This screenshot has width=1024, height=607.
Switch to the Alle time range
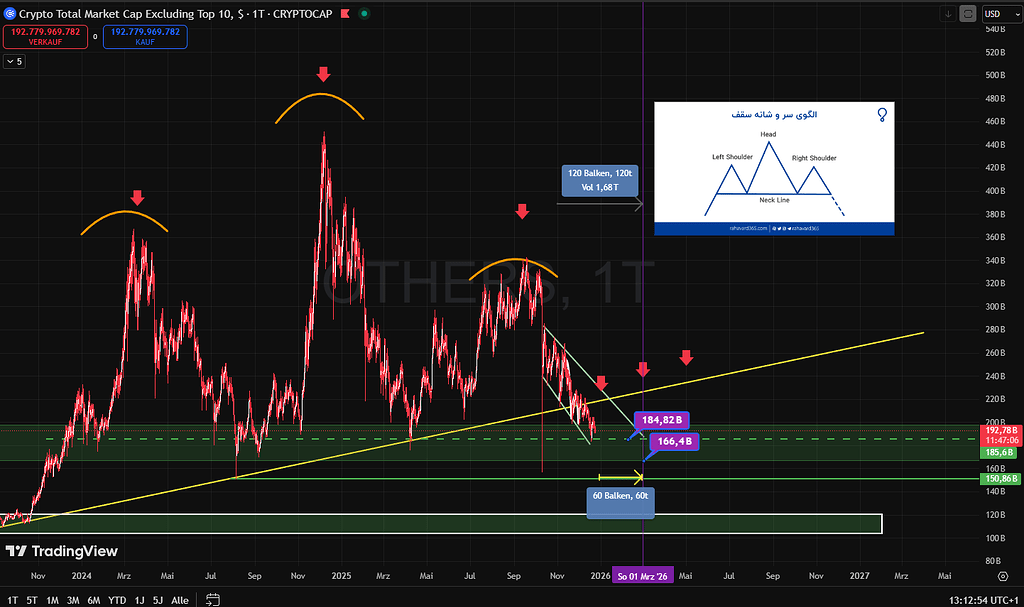point(180,600)
